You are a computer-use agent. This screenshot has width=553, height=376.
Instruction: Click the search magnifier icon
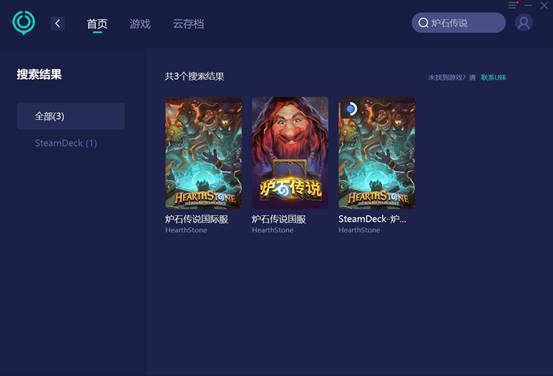pyautogui.click(x=423, y=23)
